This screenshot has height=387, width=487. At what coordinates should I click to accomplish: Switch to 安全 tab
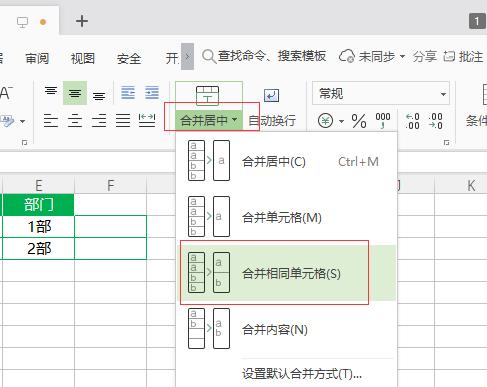(129, 59)
